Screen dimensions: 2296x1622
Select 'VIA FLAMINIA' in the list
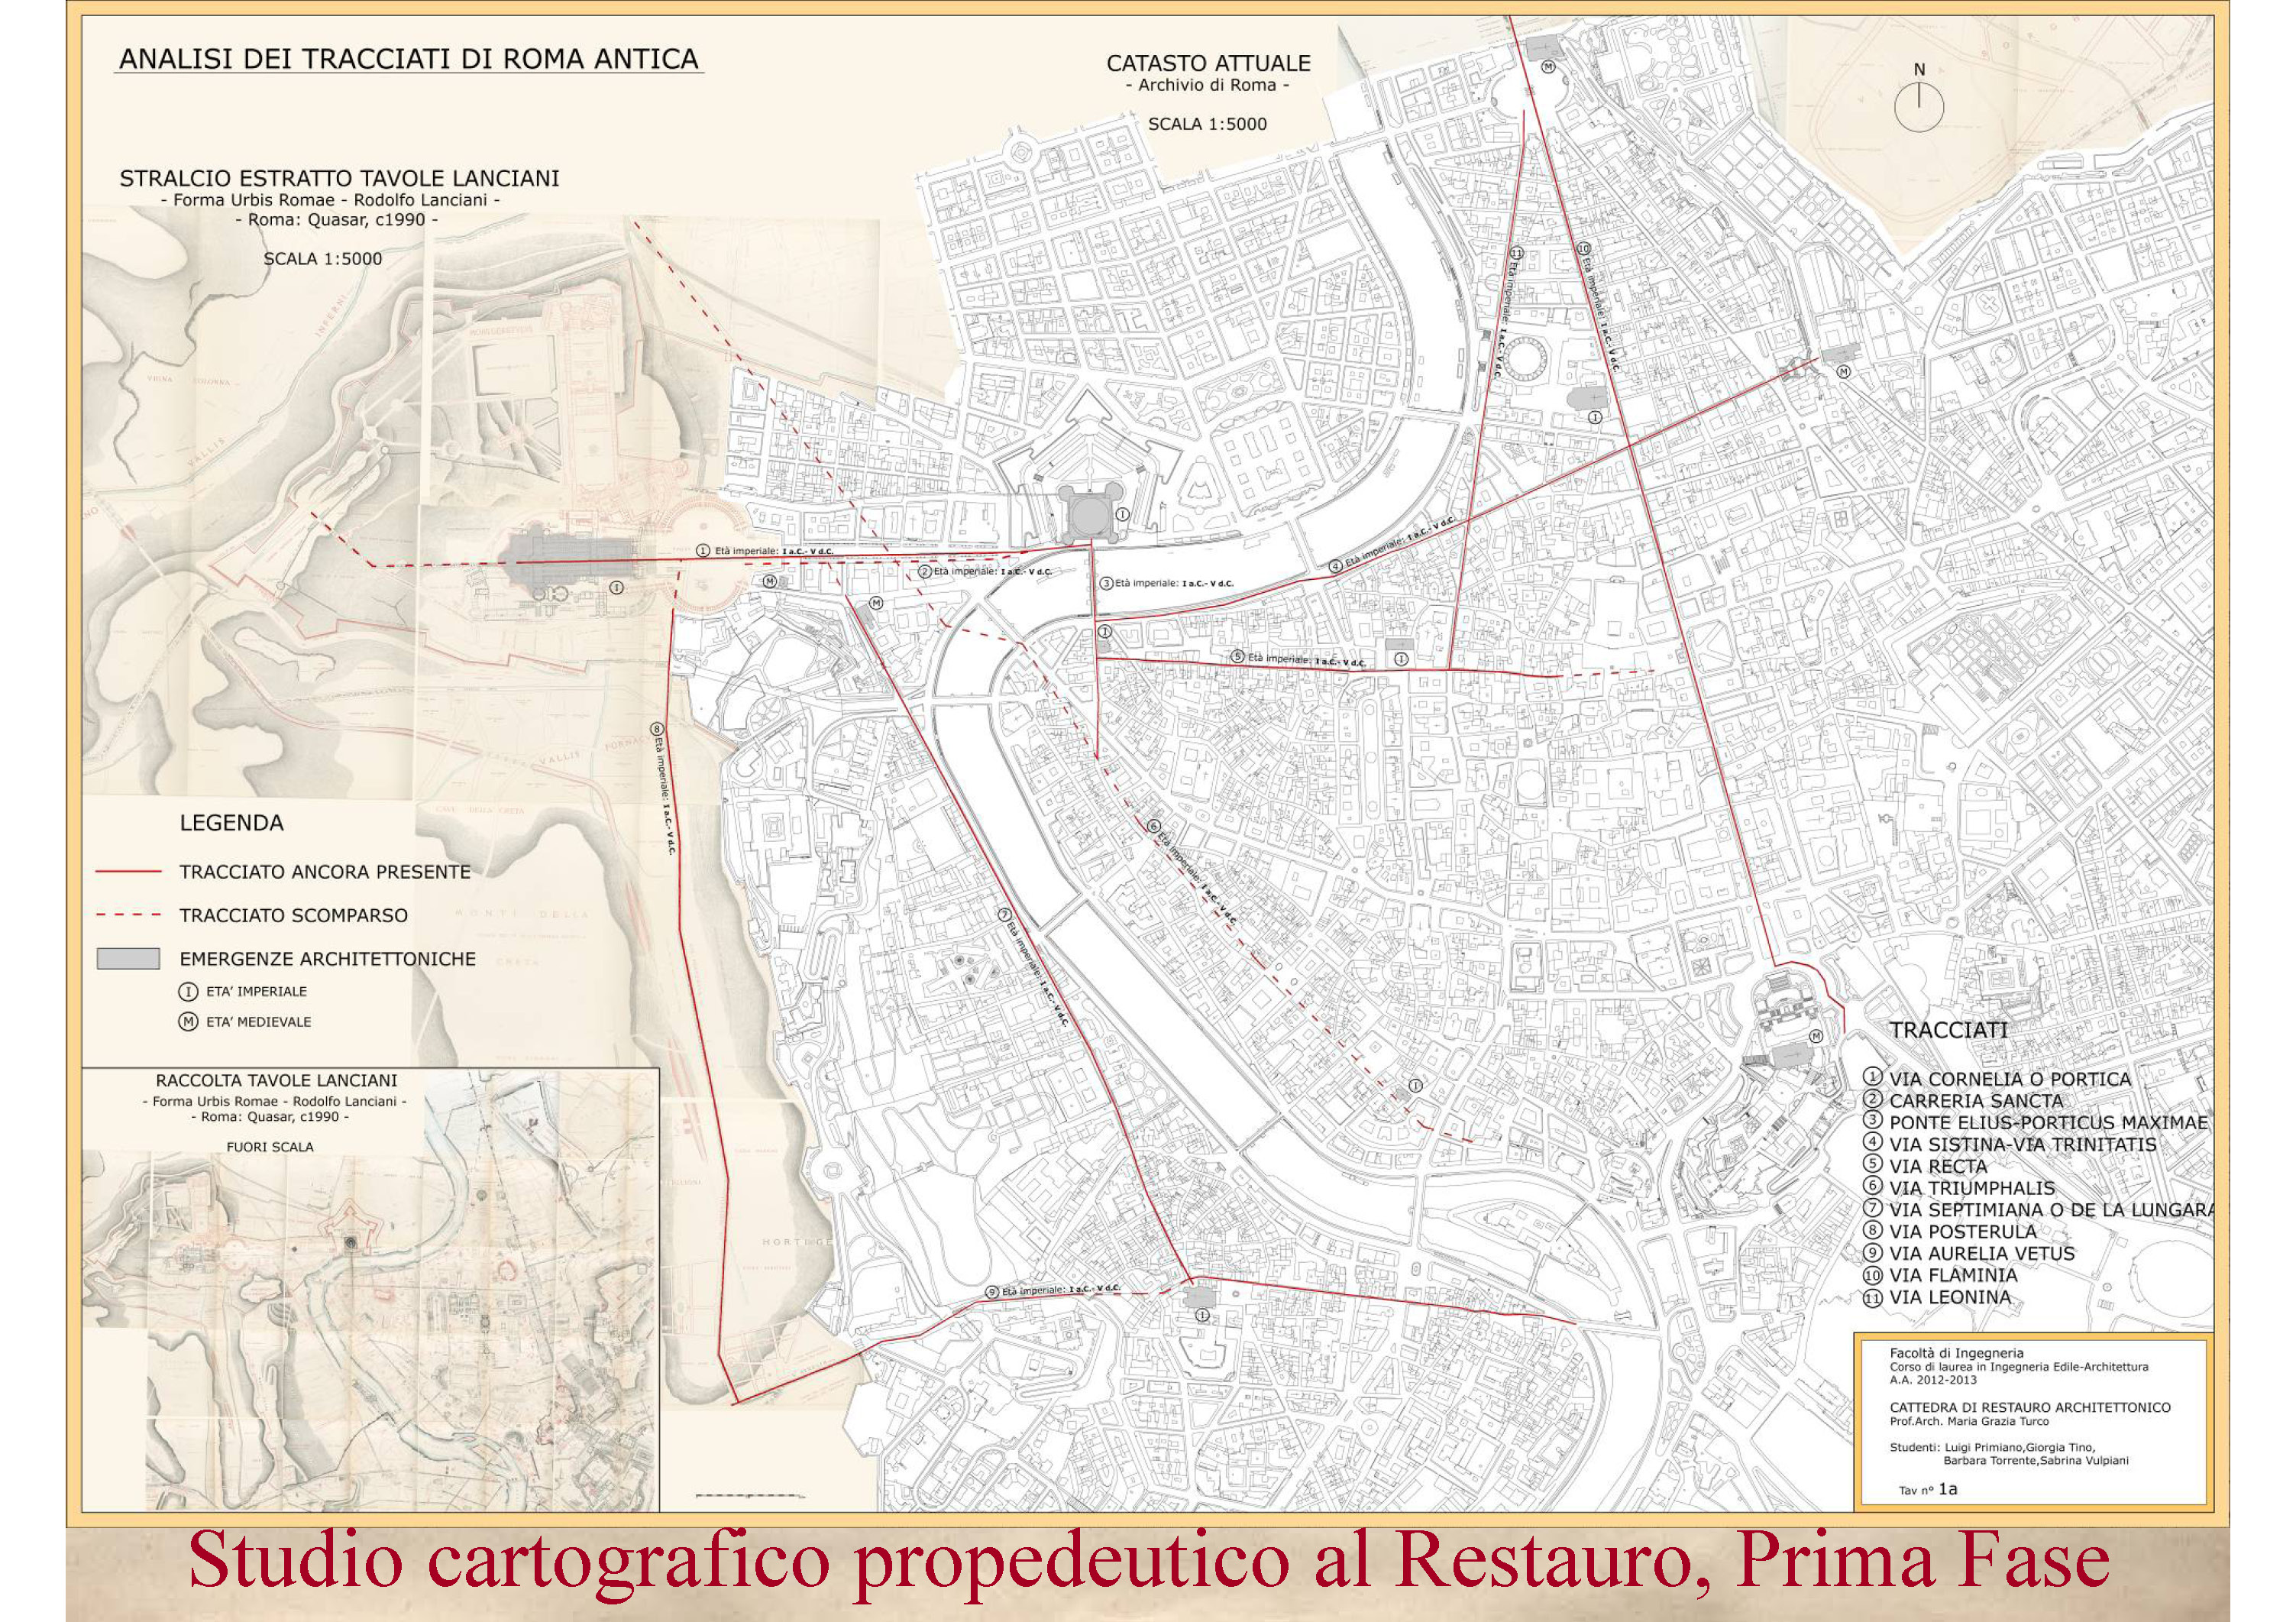[x=1953, y=1275]
